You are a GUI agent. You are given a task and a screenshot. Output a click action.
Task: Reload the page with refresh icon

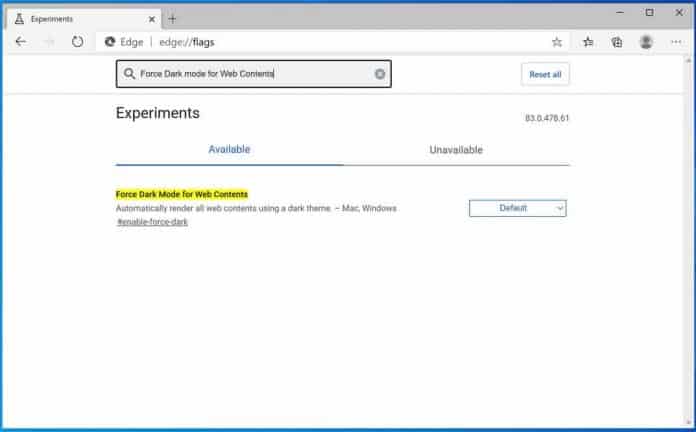tap(78, 42)
